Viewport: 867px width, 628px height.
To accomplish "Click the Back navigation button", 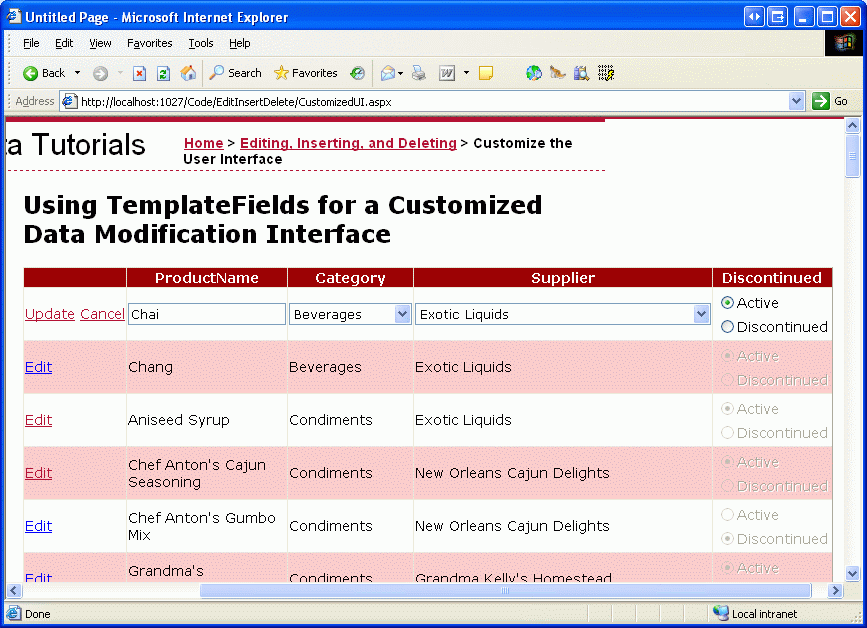I will [44, 73].
